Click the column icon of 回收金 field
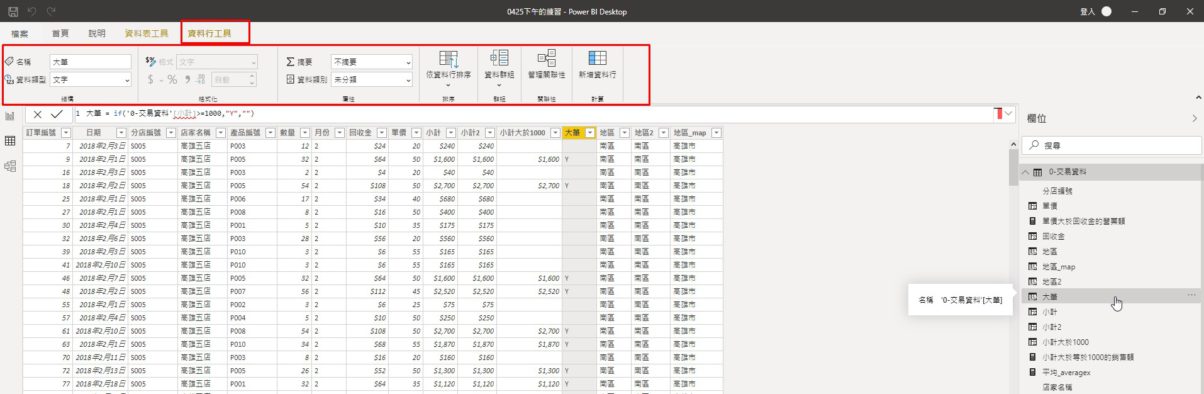1204x394 pixels. pyautogui.click(x=1033, y=236)
